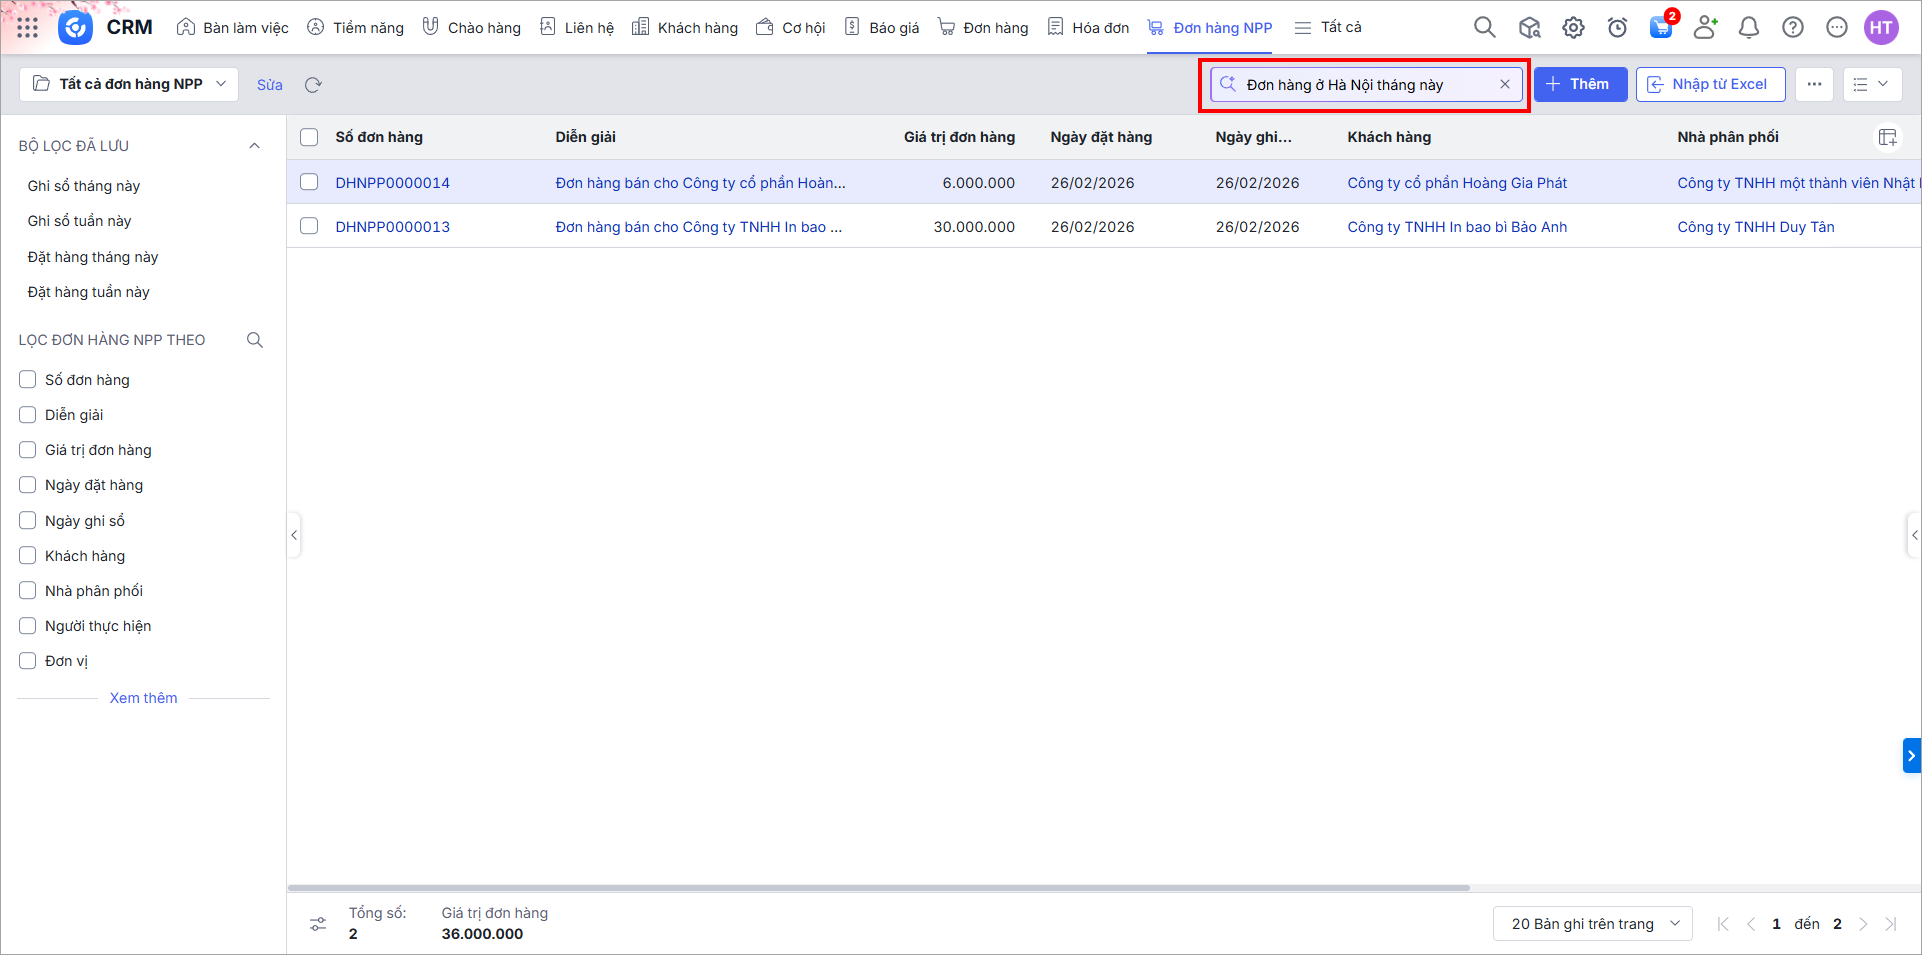Click the Thêm button
This screenshot has width=1922, height=955.
(x=1580, y=85)
